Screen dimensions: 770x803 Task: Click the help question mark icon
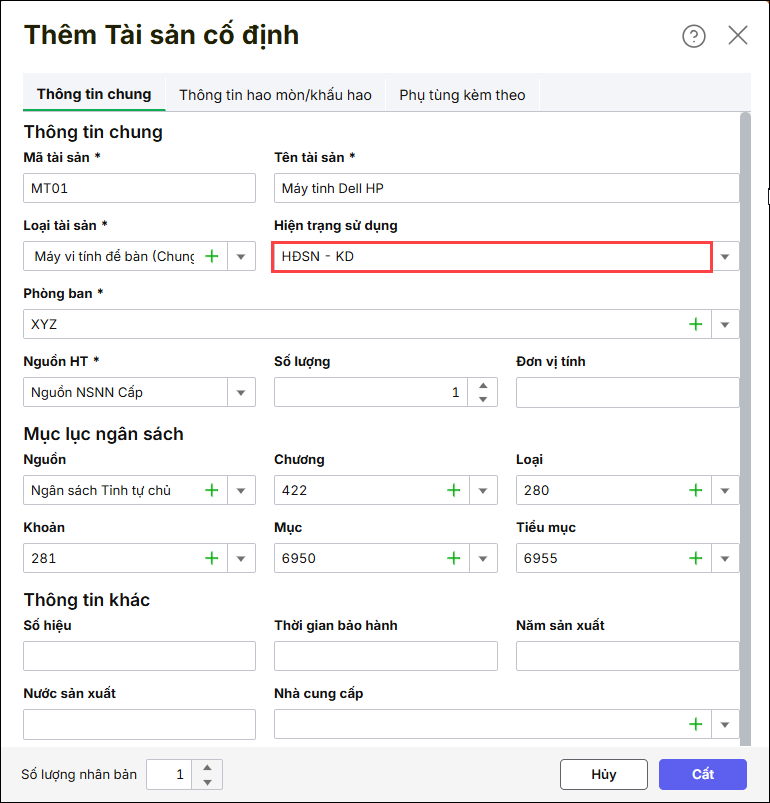point(693,36)
